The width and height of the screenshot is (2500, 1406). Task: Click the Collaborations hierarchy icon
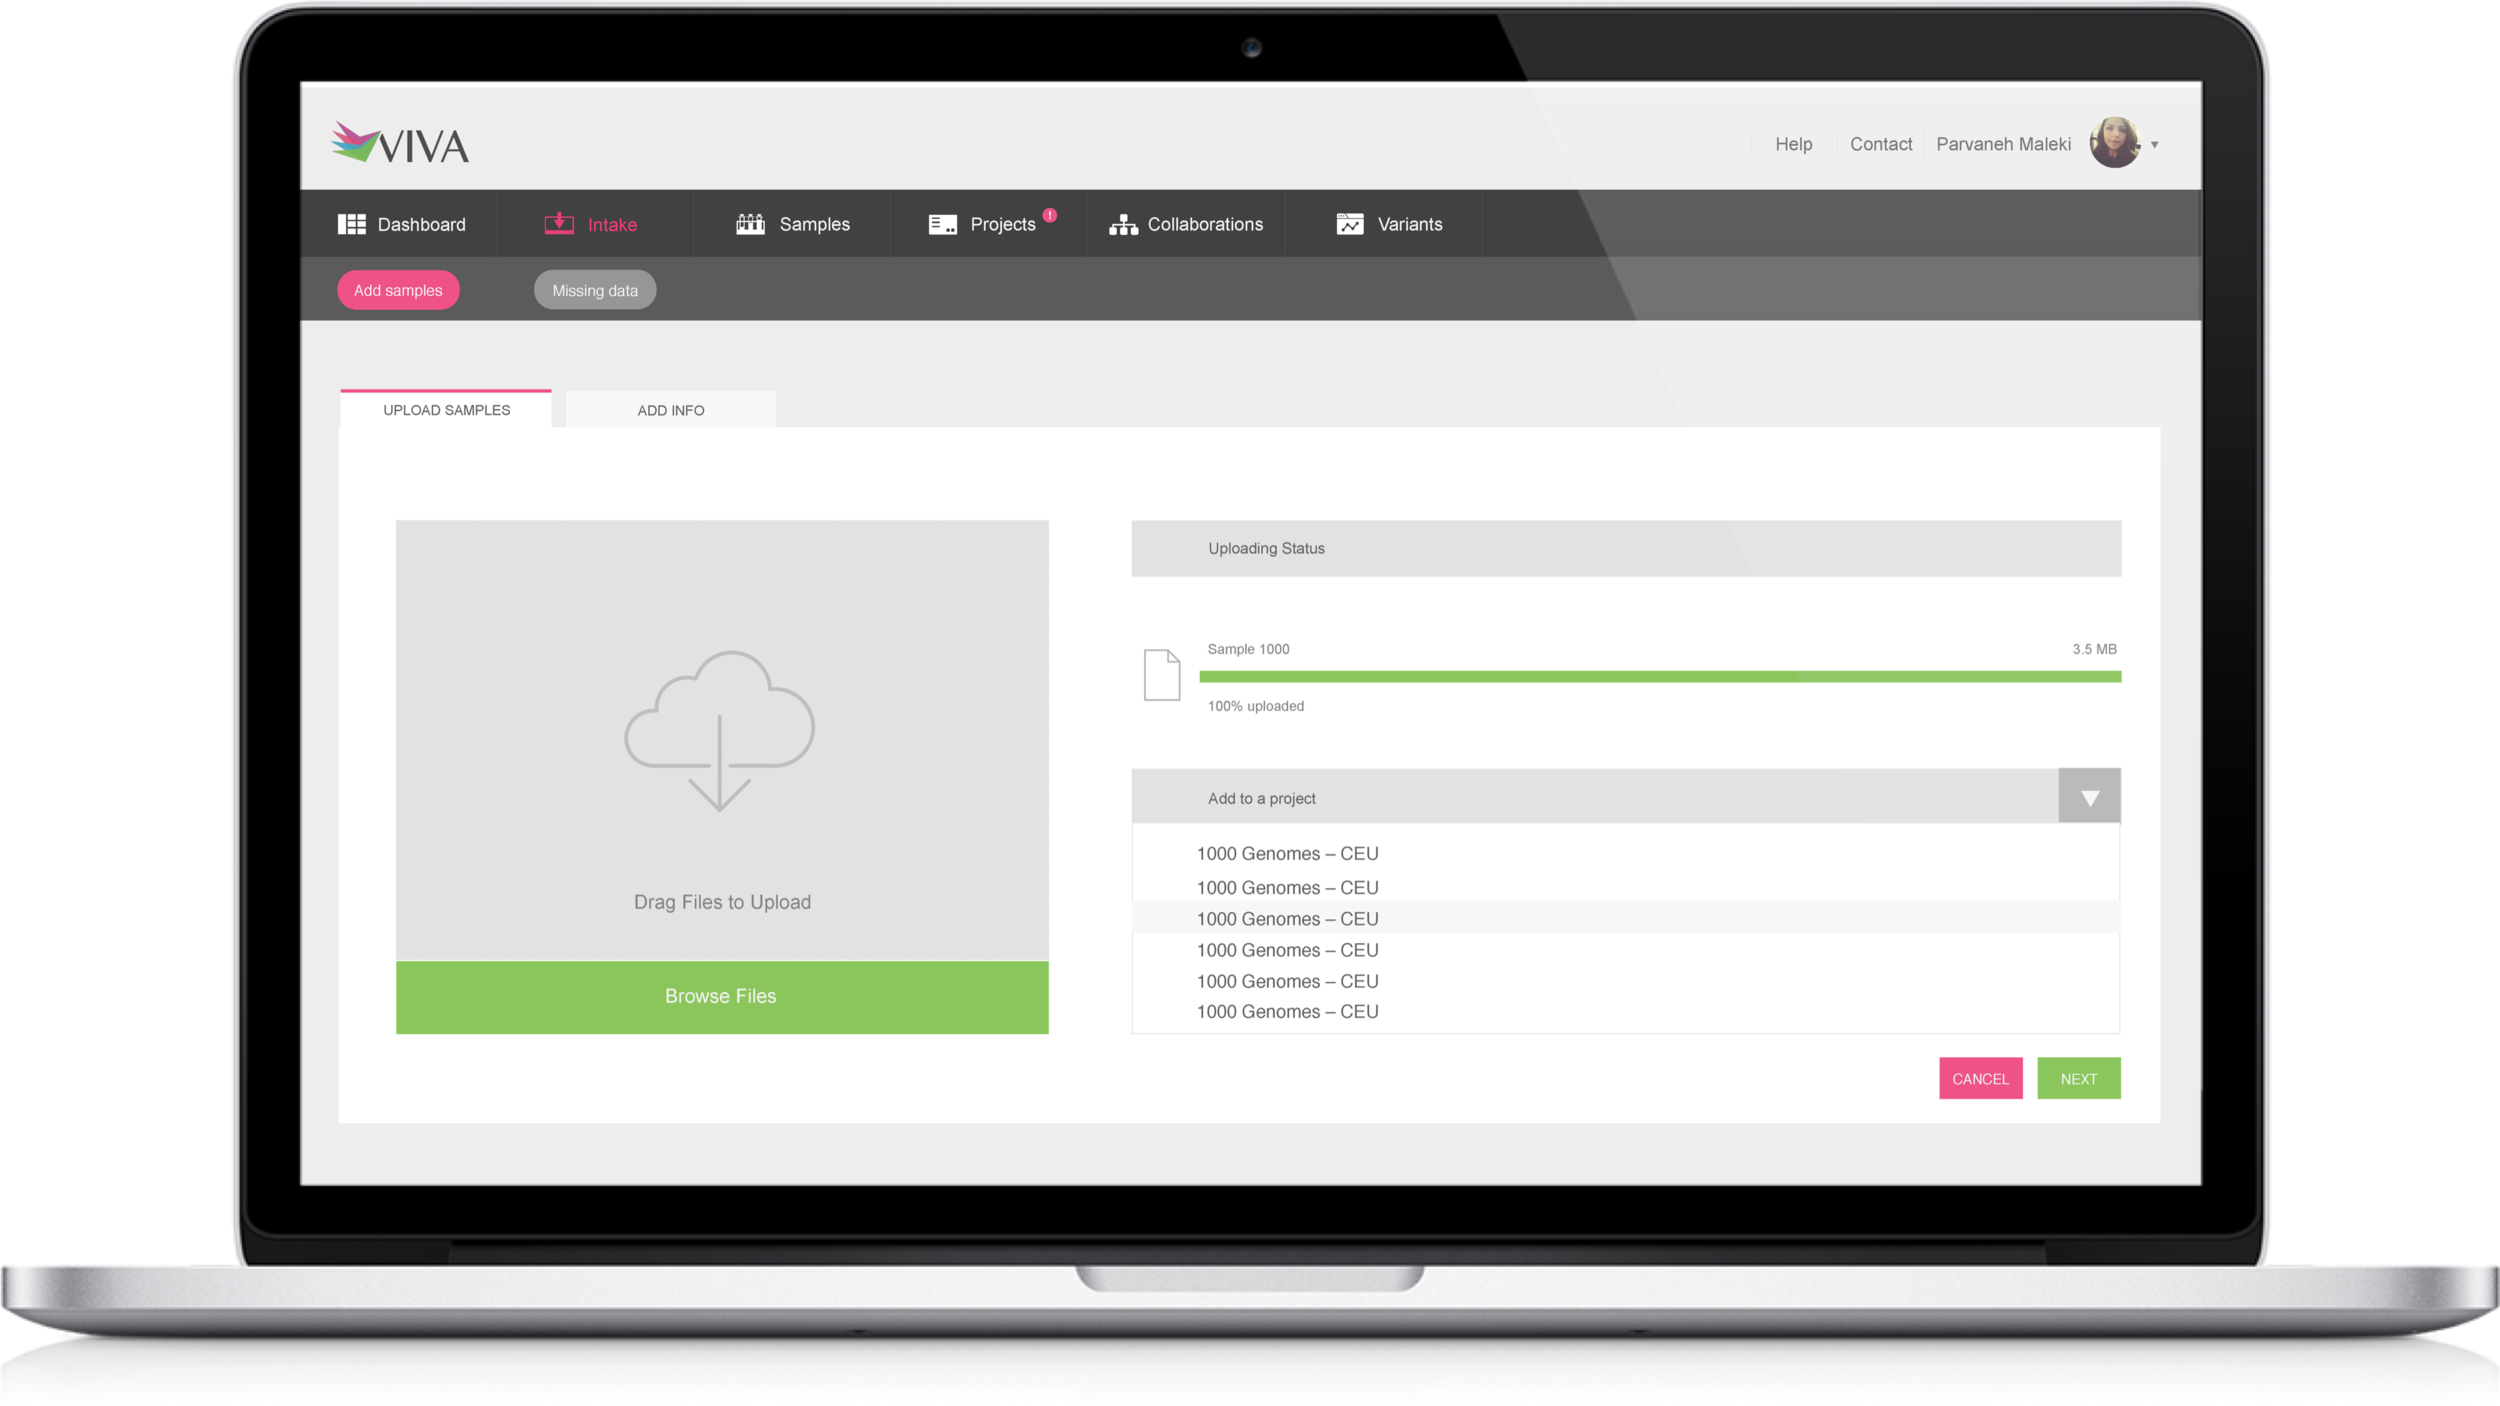[1123, 225]
